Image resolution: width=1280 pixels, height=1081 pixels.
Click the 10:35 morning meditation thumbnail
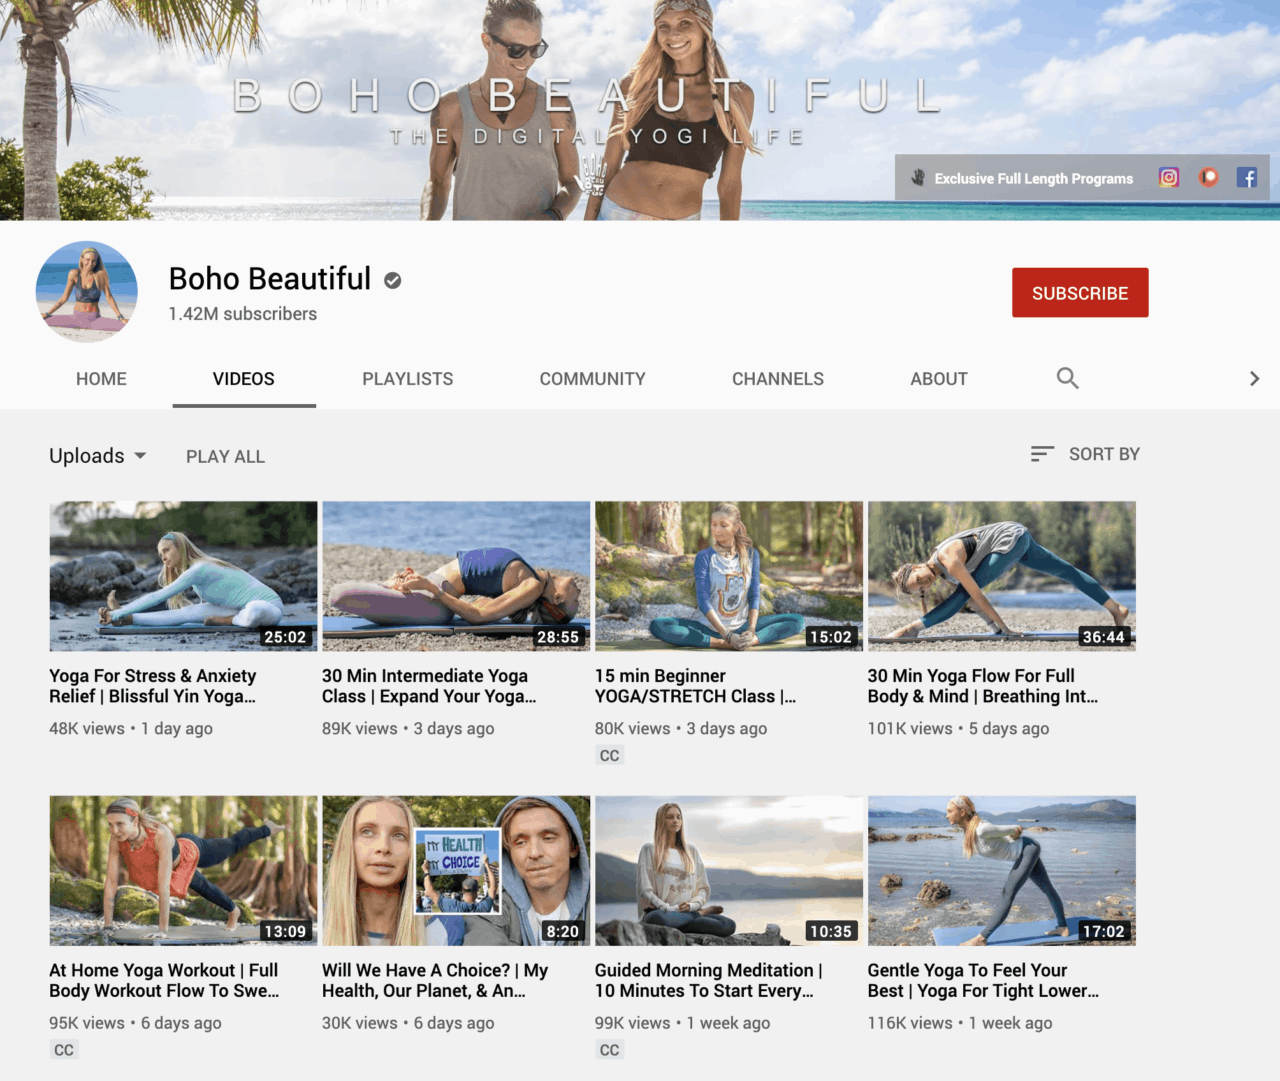tap(729, 871)
